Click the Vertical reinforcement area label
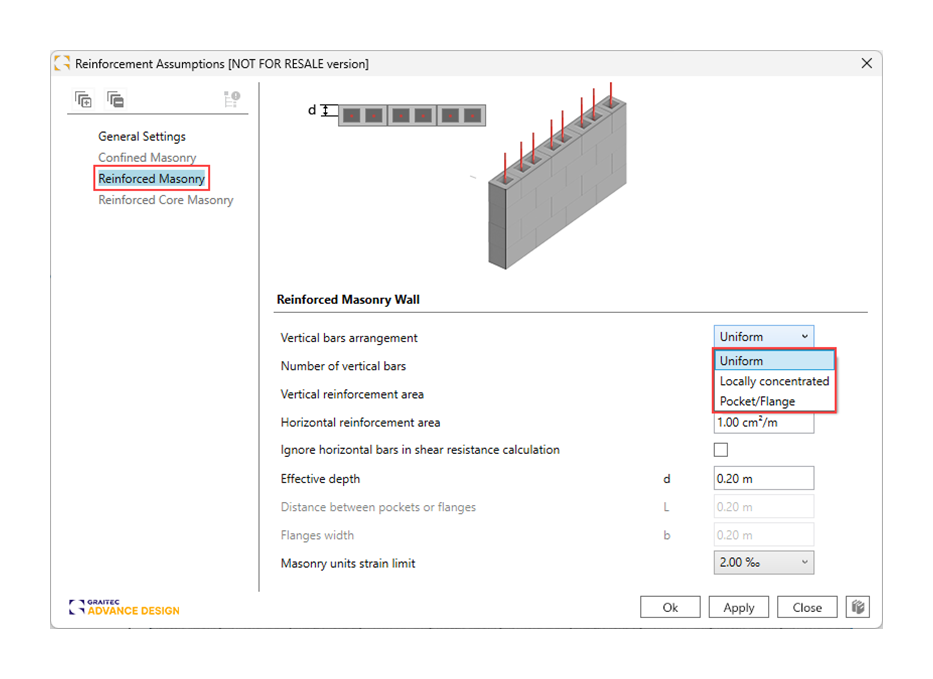933x679 pixels. pyautogui.click(x=352, y=394)
